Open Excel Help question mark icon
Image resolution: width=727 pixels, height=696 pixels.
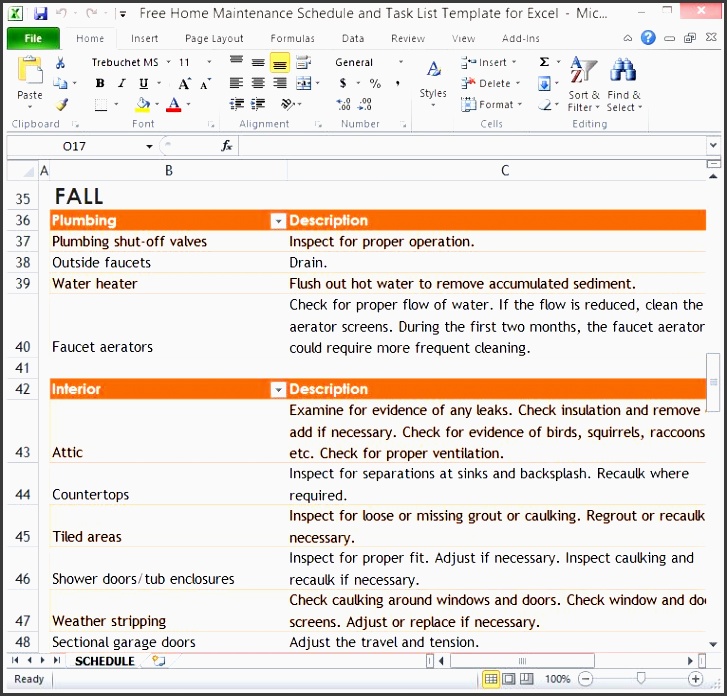pos(648,38)
